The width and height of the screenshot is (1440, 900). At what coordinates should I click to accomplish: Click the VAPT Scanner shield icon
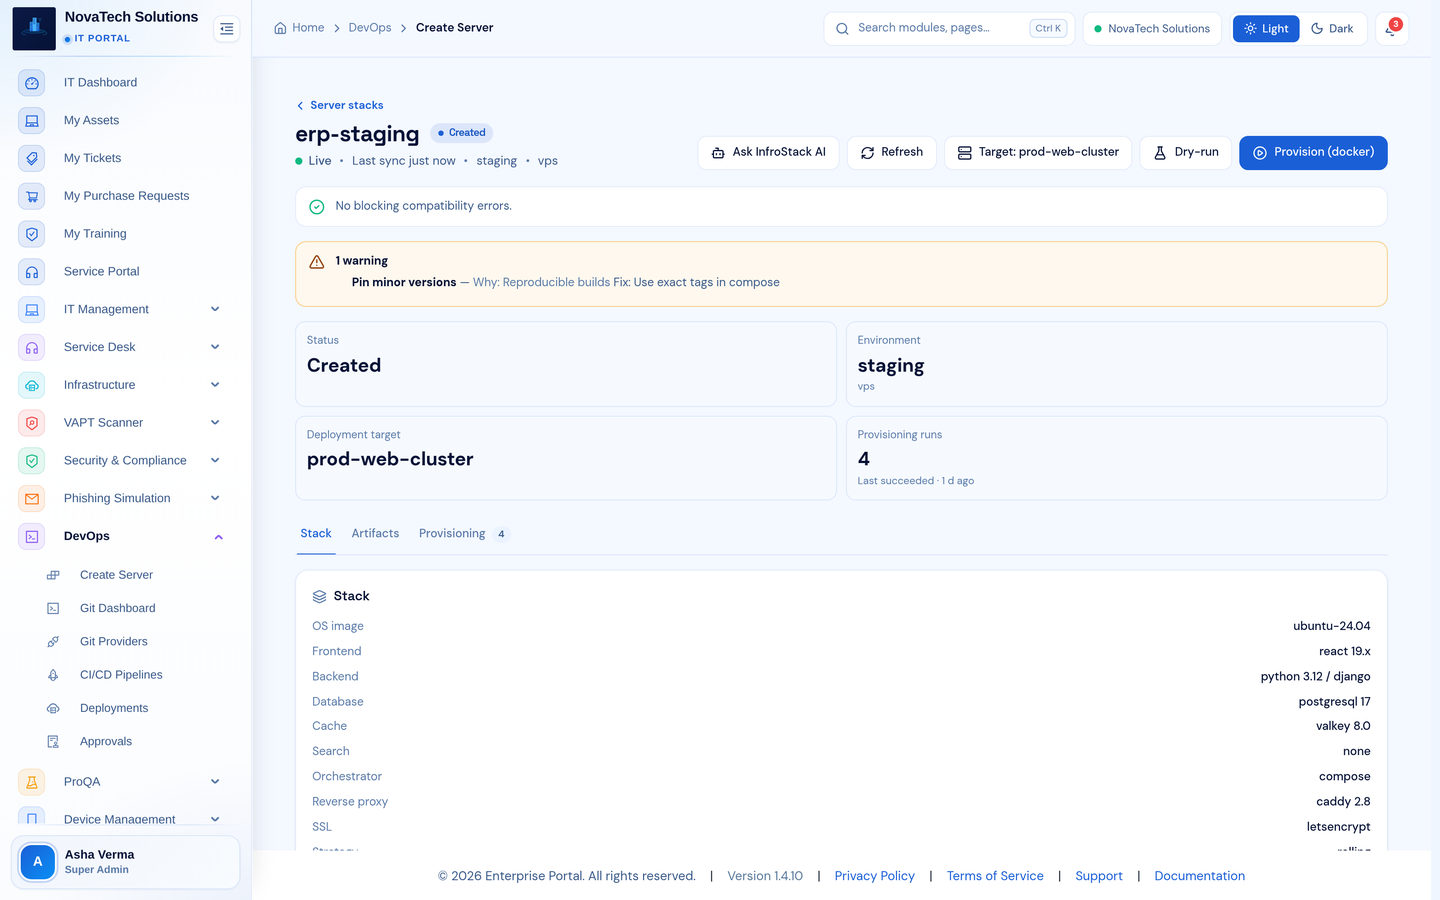point(32,423)
